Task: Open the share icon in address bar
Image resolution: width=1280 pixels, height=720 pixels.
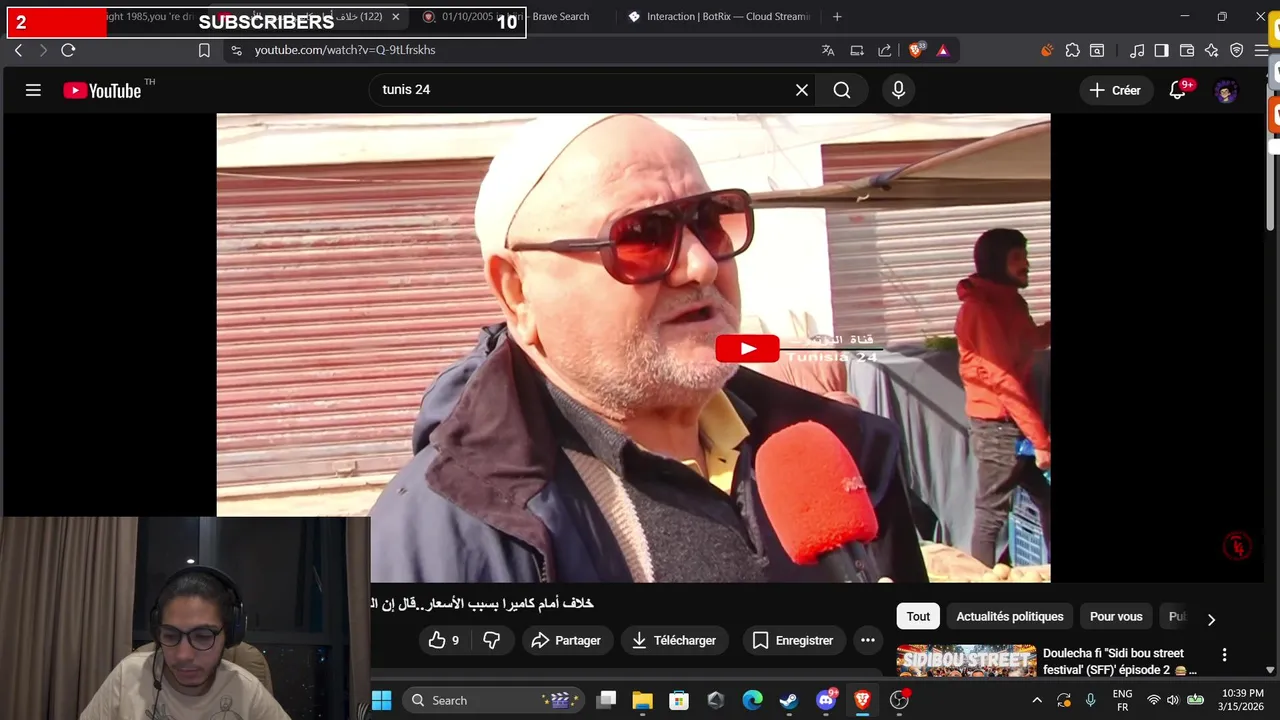Action: tap(885, 50)
